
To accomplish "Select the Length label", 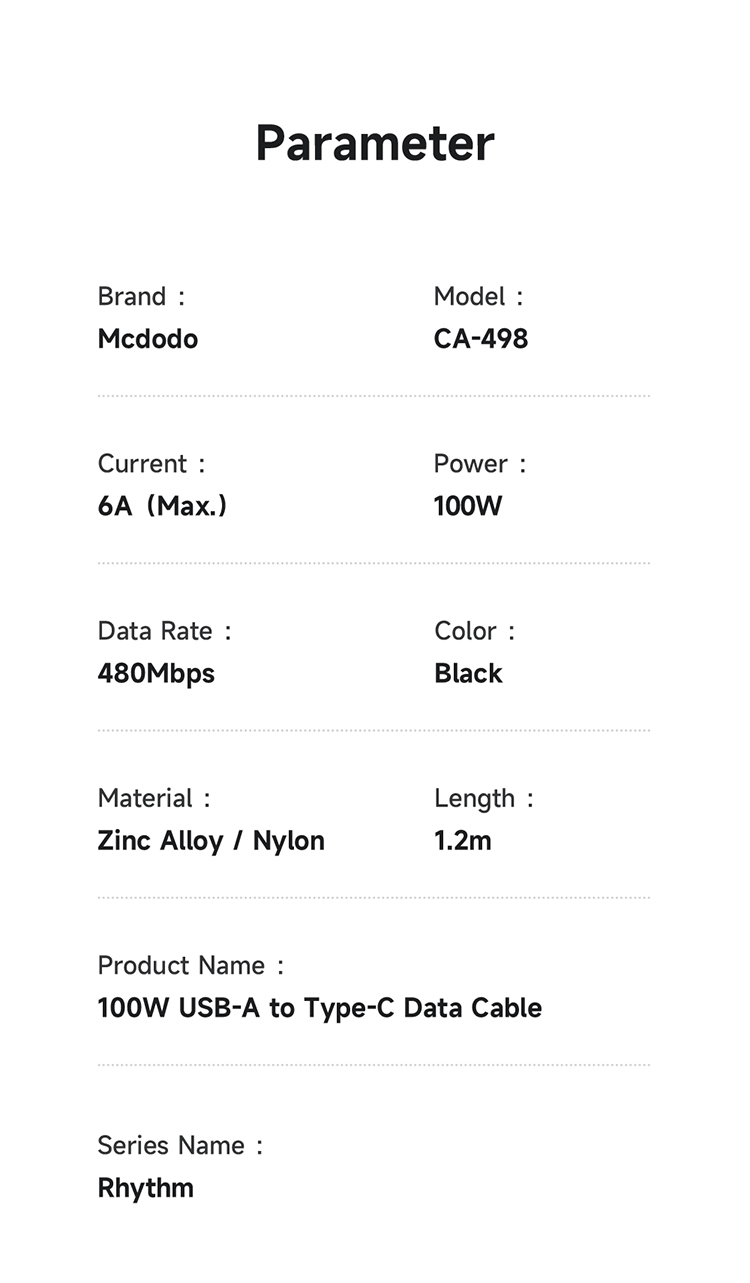I will click(474, 798).
